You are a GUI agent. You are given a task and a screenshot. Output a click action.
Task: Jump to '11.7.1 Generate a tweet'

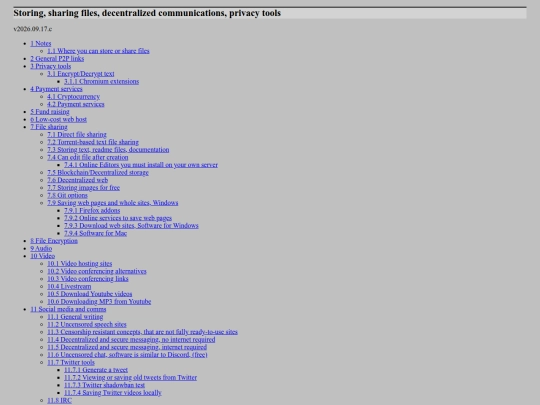[96, 370]
